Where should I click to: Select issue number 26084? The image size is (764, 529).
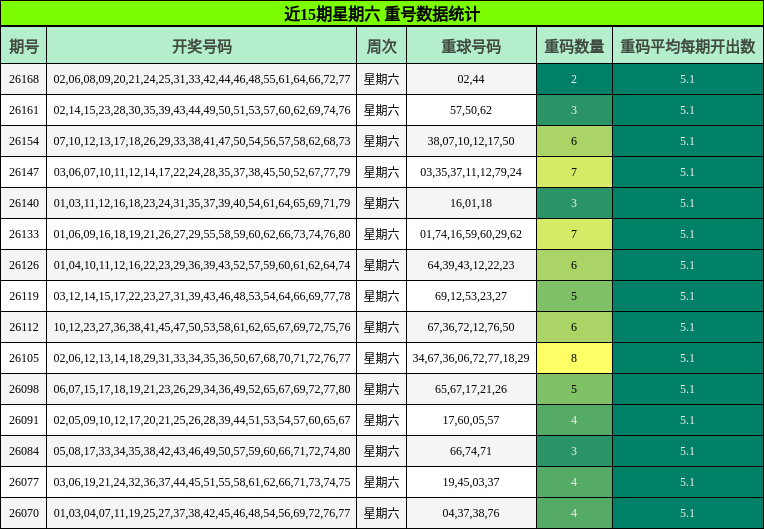24,451
